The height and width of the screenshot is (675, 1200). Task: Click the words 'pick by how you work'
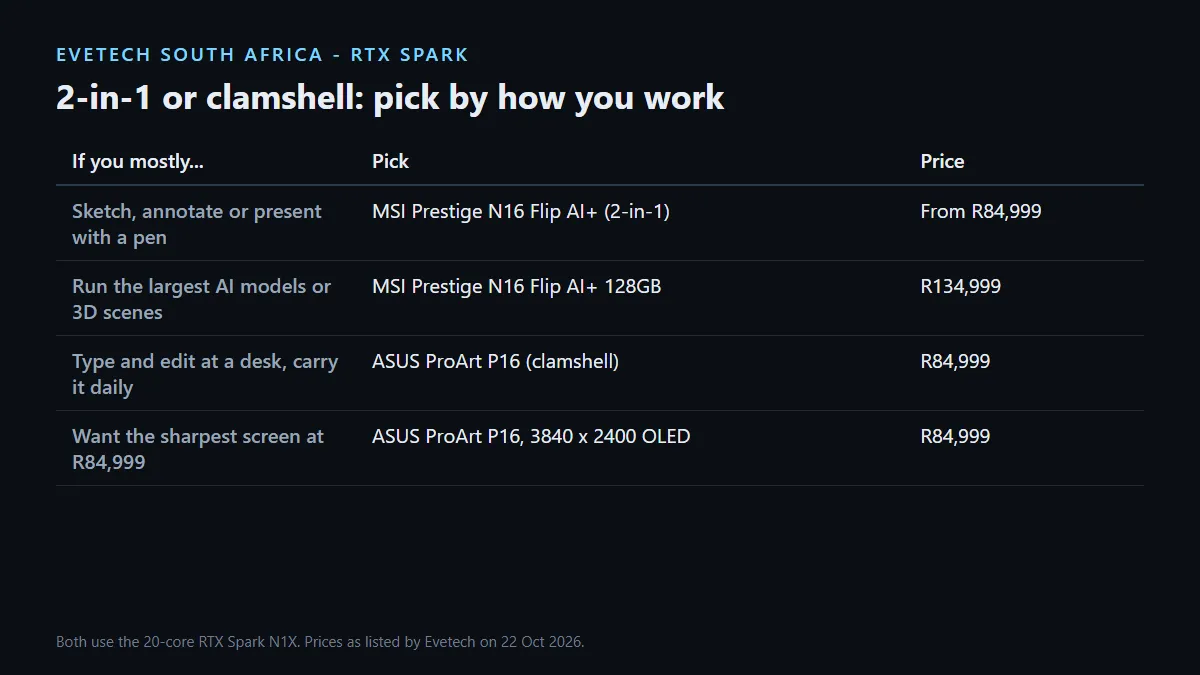point(549,98)
